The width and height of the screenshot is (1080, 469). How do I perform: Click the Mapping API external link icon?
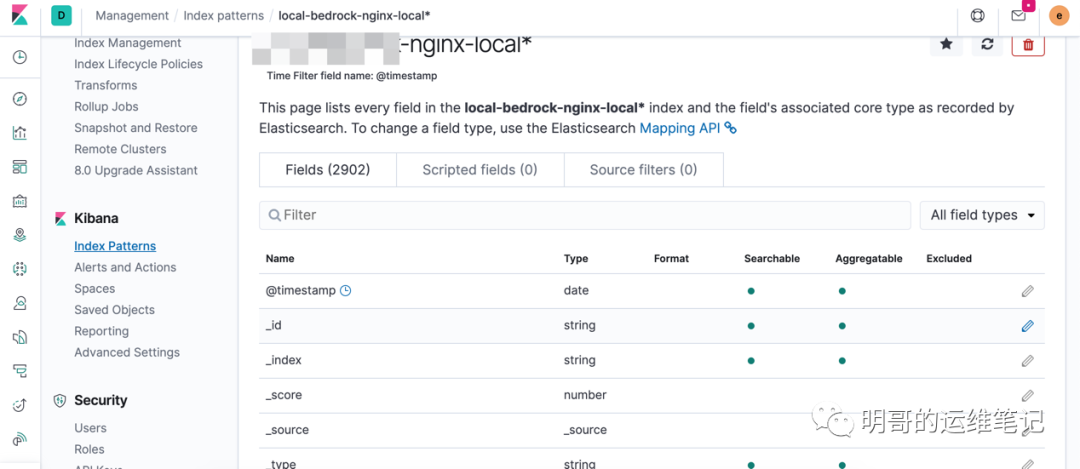click(731, 128)
